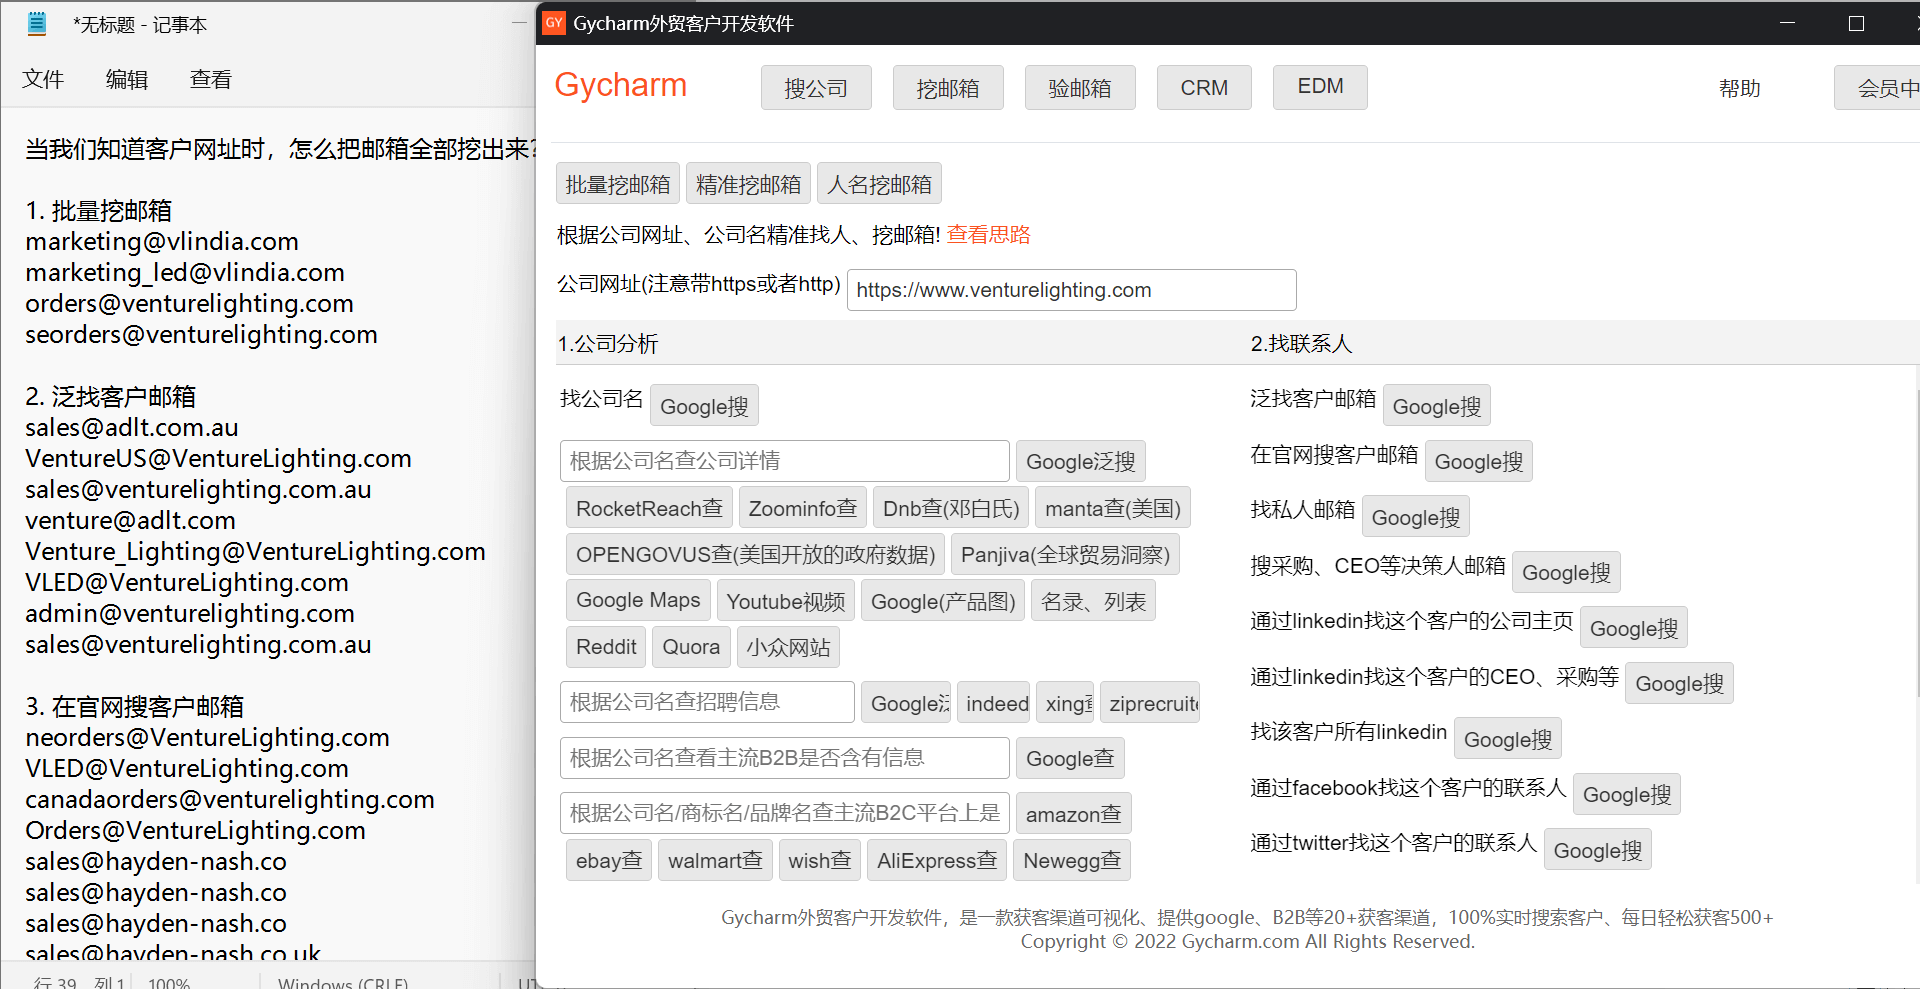Open the 查看 menu in Notepad
Viewport: 1920px width, 989px height.
click(211, 79)
